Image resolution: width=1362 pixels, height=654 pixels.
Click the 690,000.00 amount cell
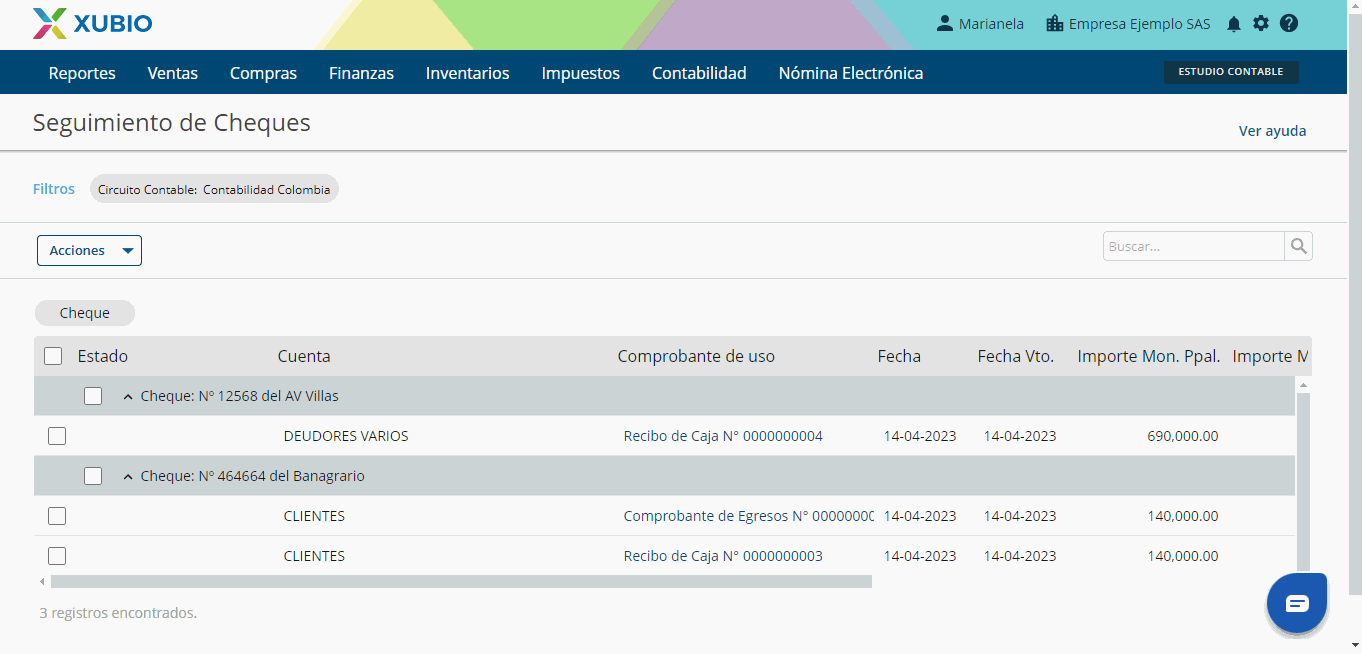[x=1183, y=436]
